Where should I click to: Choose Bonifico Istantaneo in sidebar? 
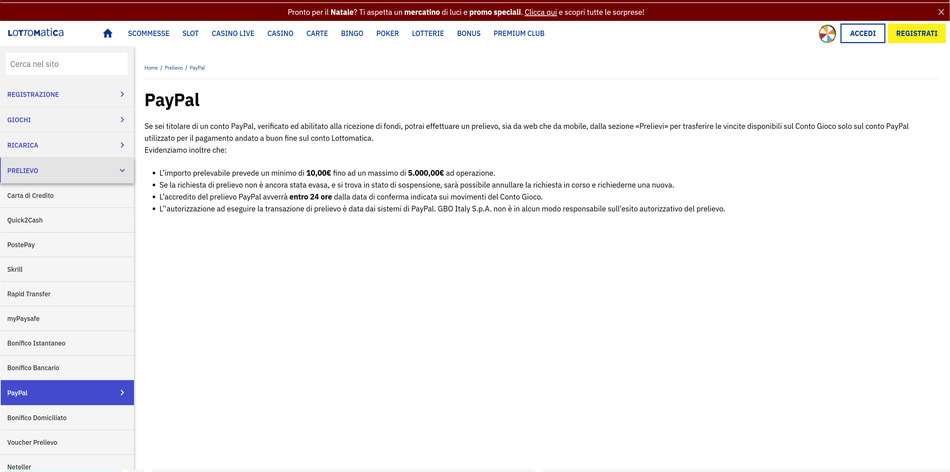[x=36, y=343]
